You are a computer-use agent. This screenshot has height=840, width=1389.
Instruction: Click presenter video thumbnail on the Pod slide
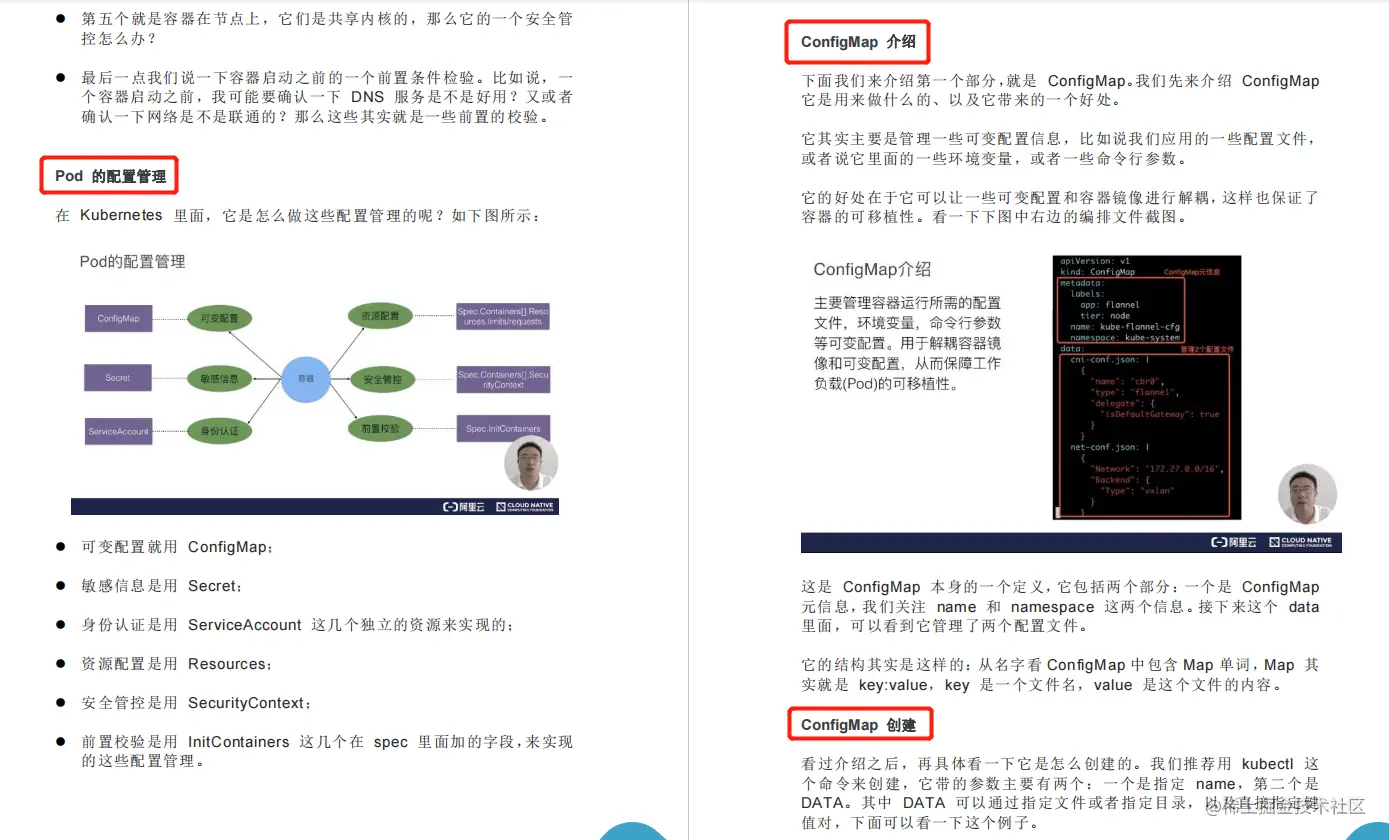pos(530,464)
